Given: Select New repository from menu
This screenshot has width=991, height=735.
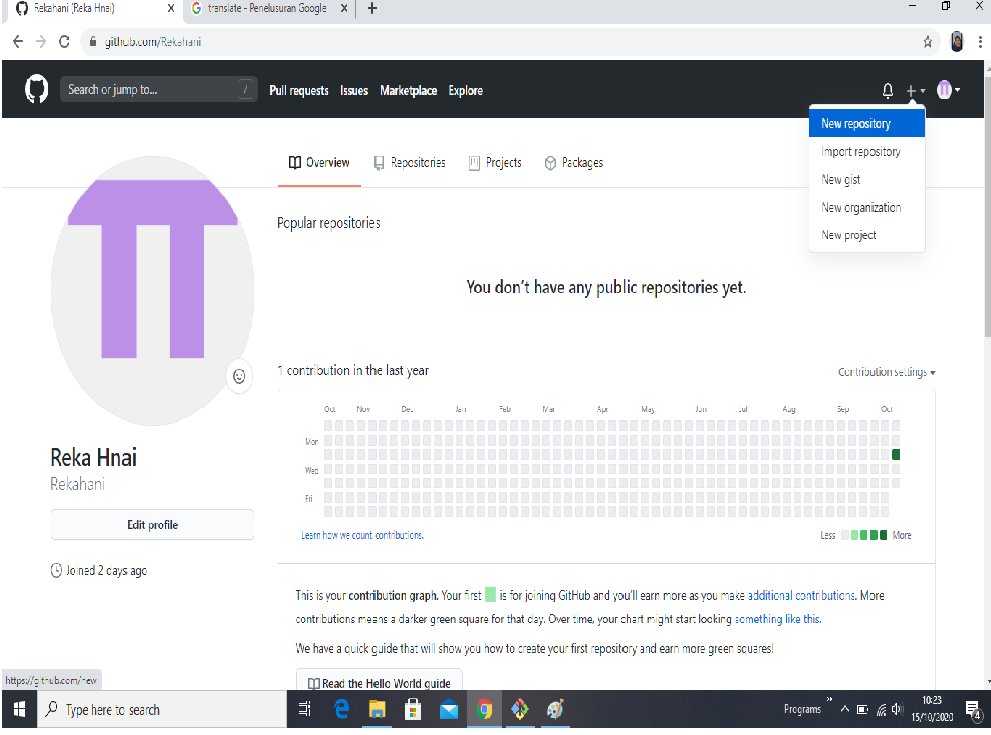Looking at the screenshot, I should [x=866, y=123].
